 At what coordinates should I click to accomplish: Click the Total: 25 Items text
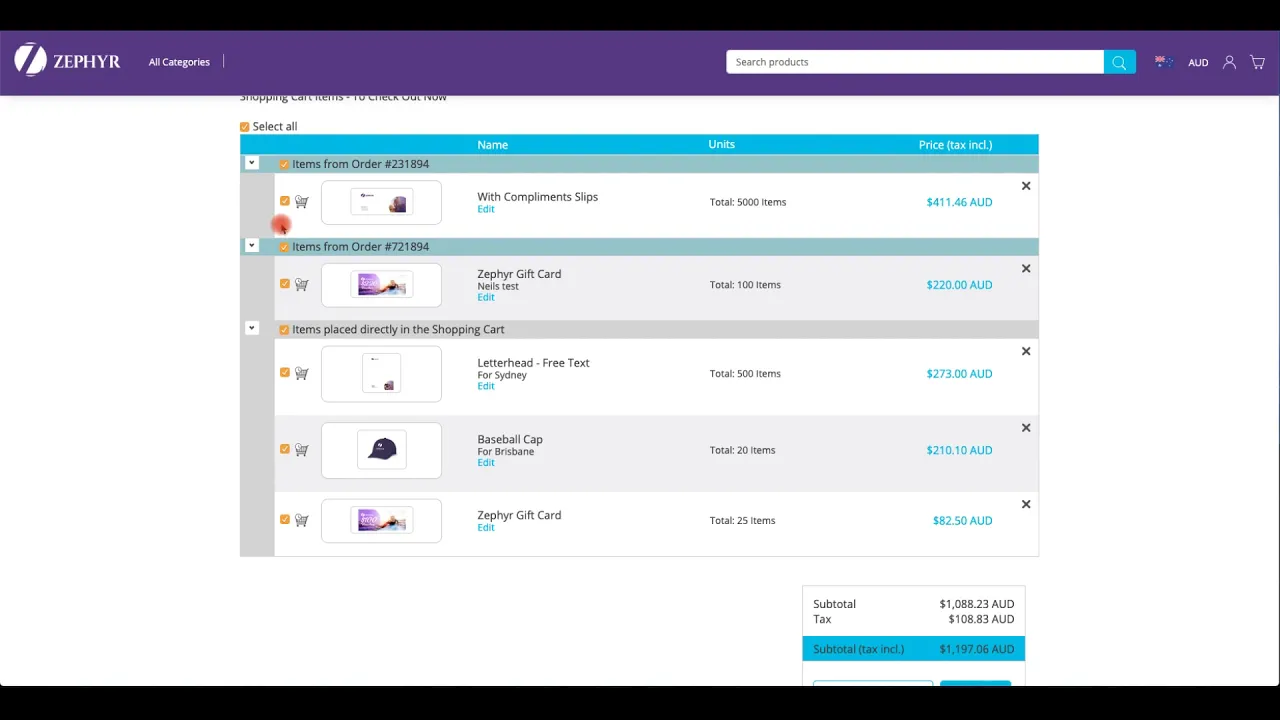pos(742,521)
